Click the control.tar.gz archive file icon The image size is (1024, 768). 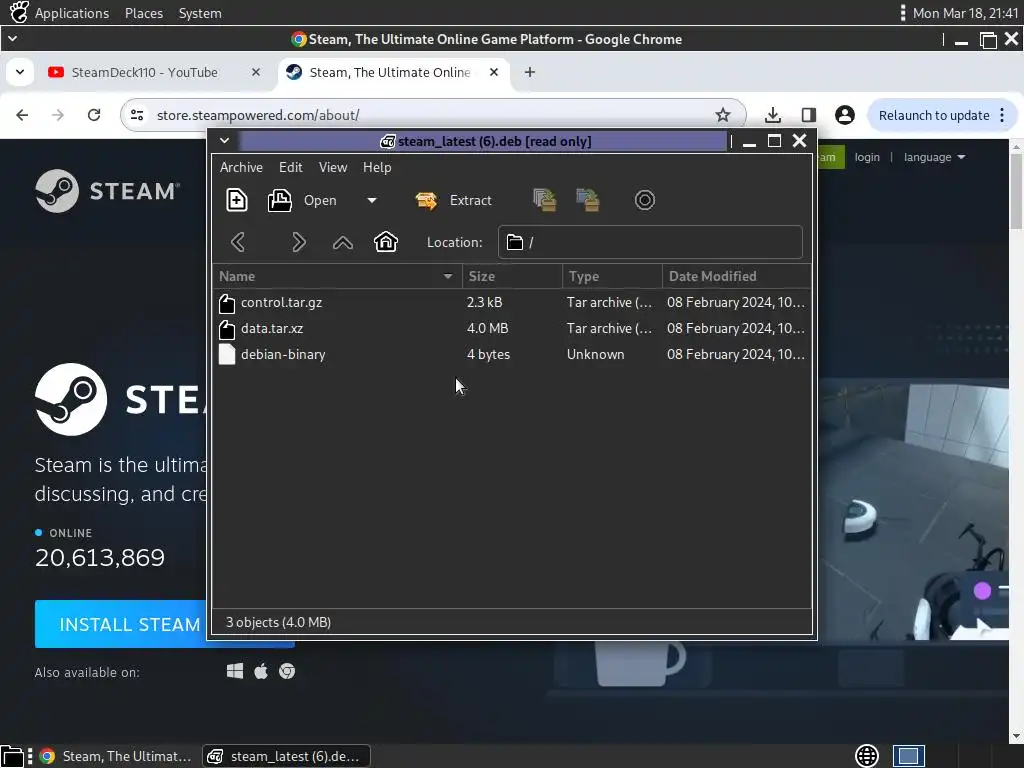pyautogui.click(x=227, y=303)
